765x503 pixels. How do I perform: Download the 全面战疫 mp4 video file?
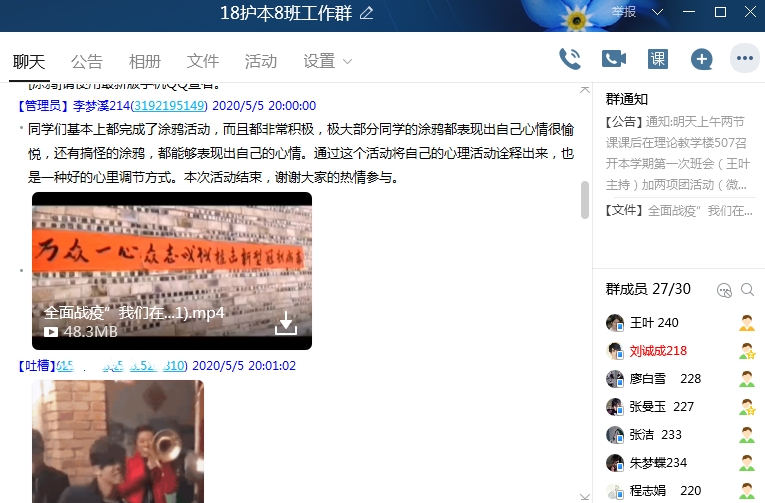(x=286, y=322)
